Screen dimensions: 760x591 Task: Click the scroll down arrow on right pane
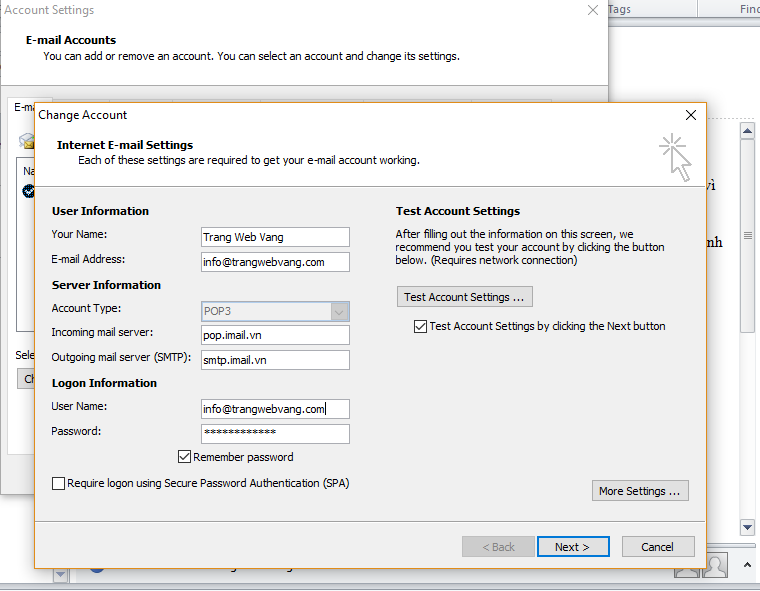(x=747, y=527)
